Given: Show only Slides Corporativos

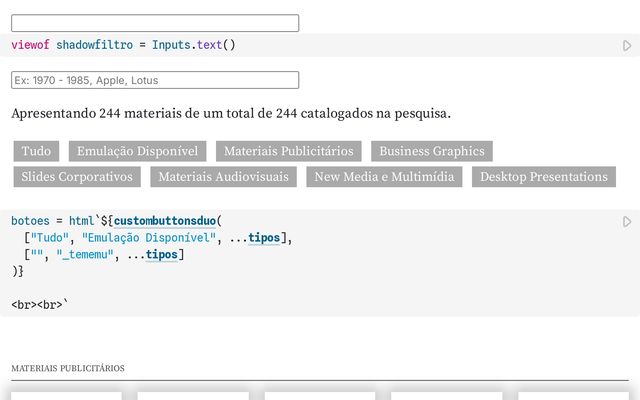Looking at the screenshot, I should [x=77, y=177].
